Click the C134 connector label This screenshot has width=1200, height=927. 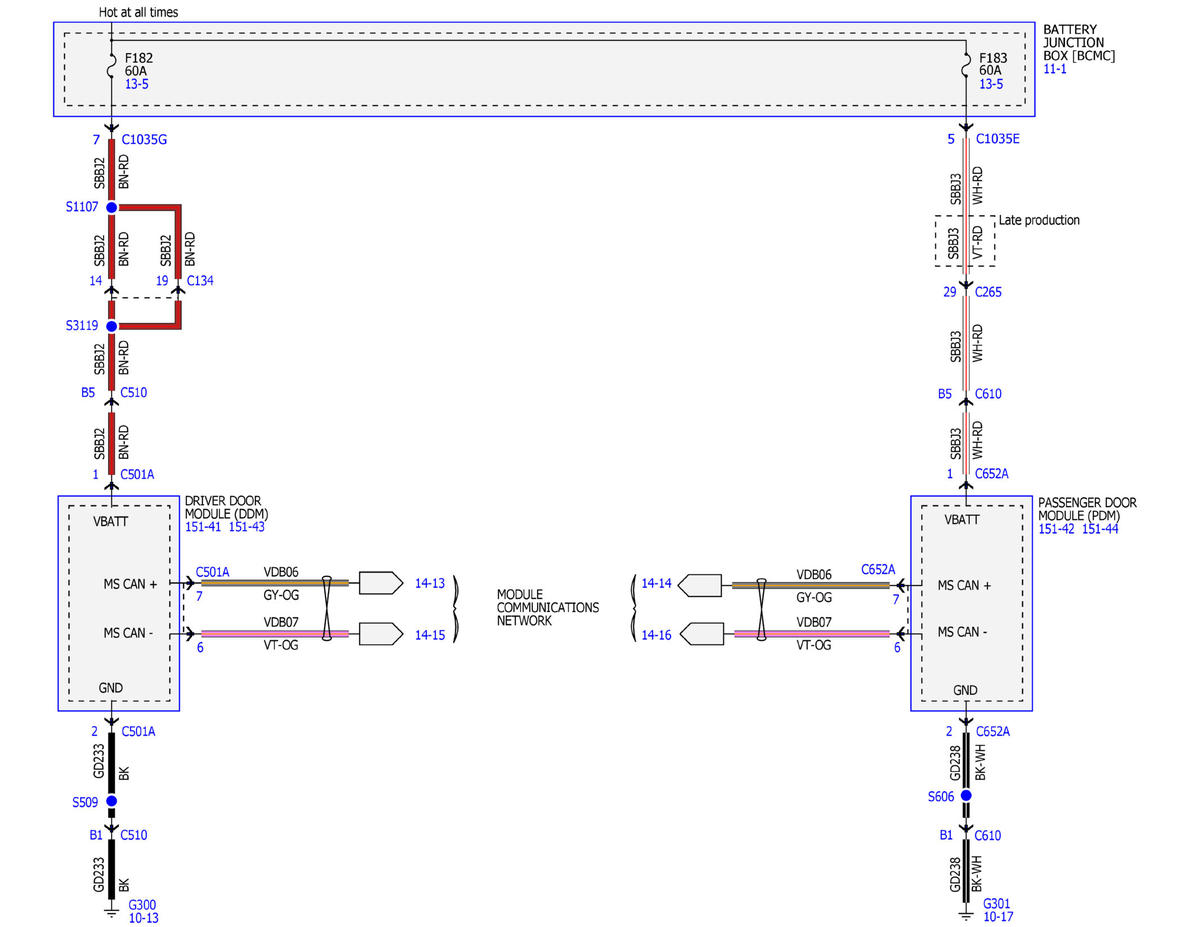click(x=199, y=281)
